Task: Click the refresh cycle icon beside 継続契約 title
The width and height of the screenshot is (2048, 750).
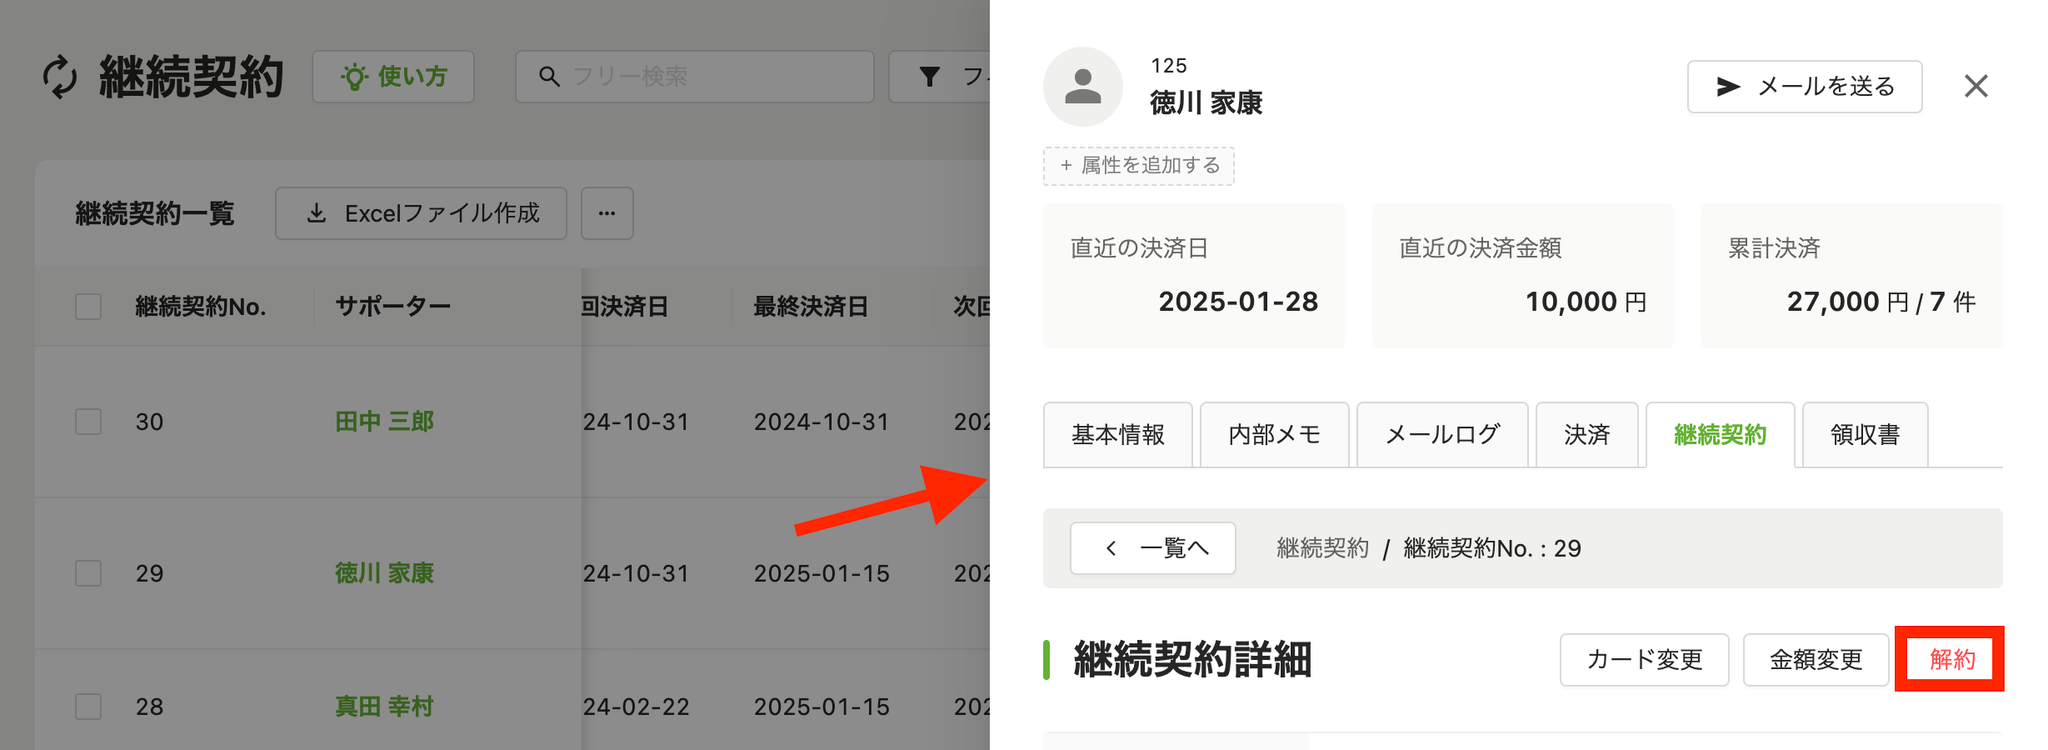Action: click(x=60, y=77)
